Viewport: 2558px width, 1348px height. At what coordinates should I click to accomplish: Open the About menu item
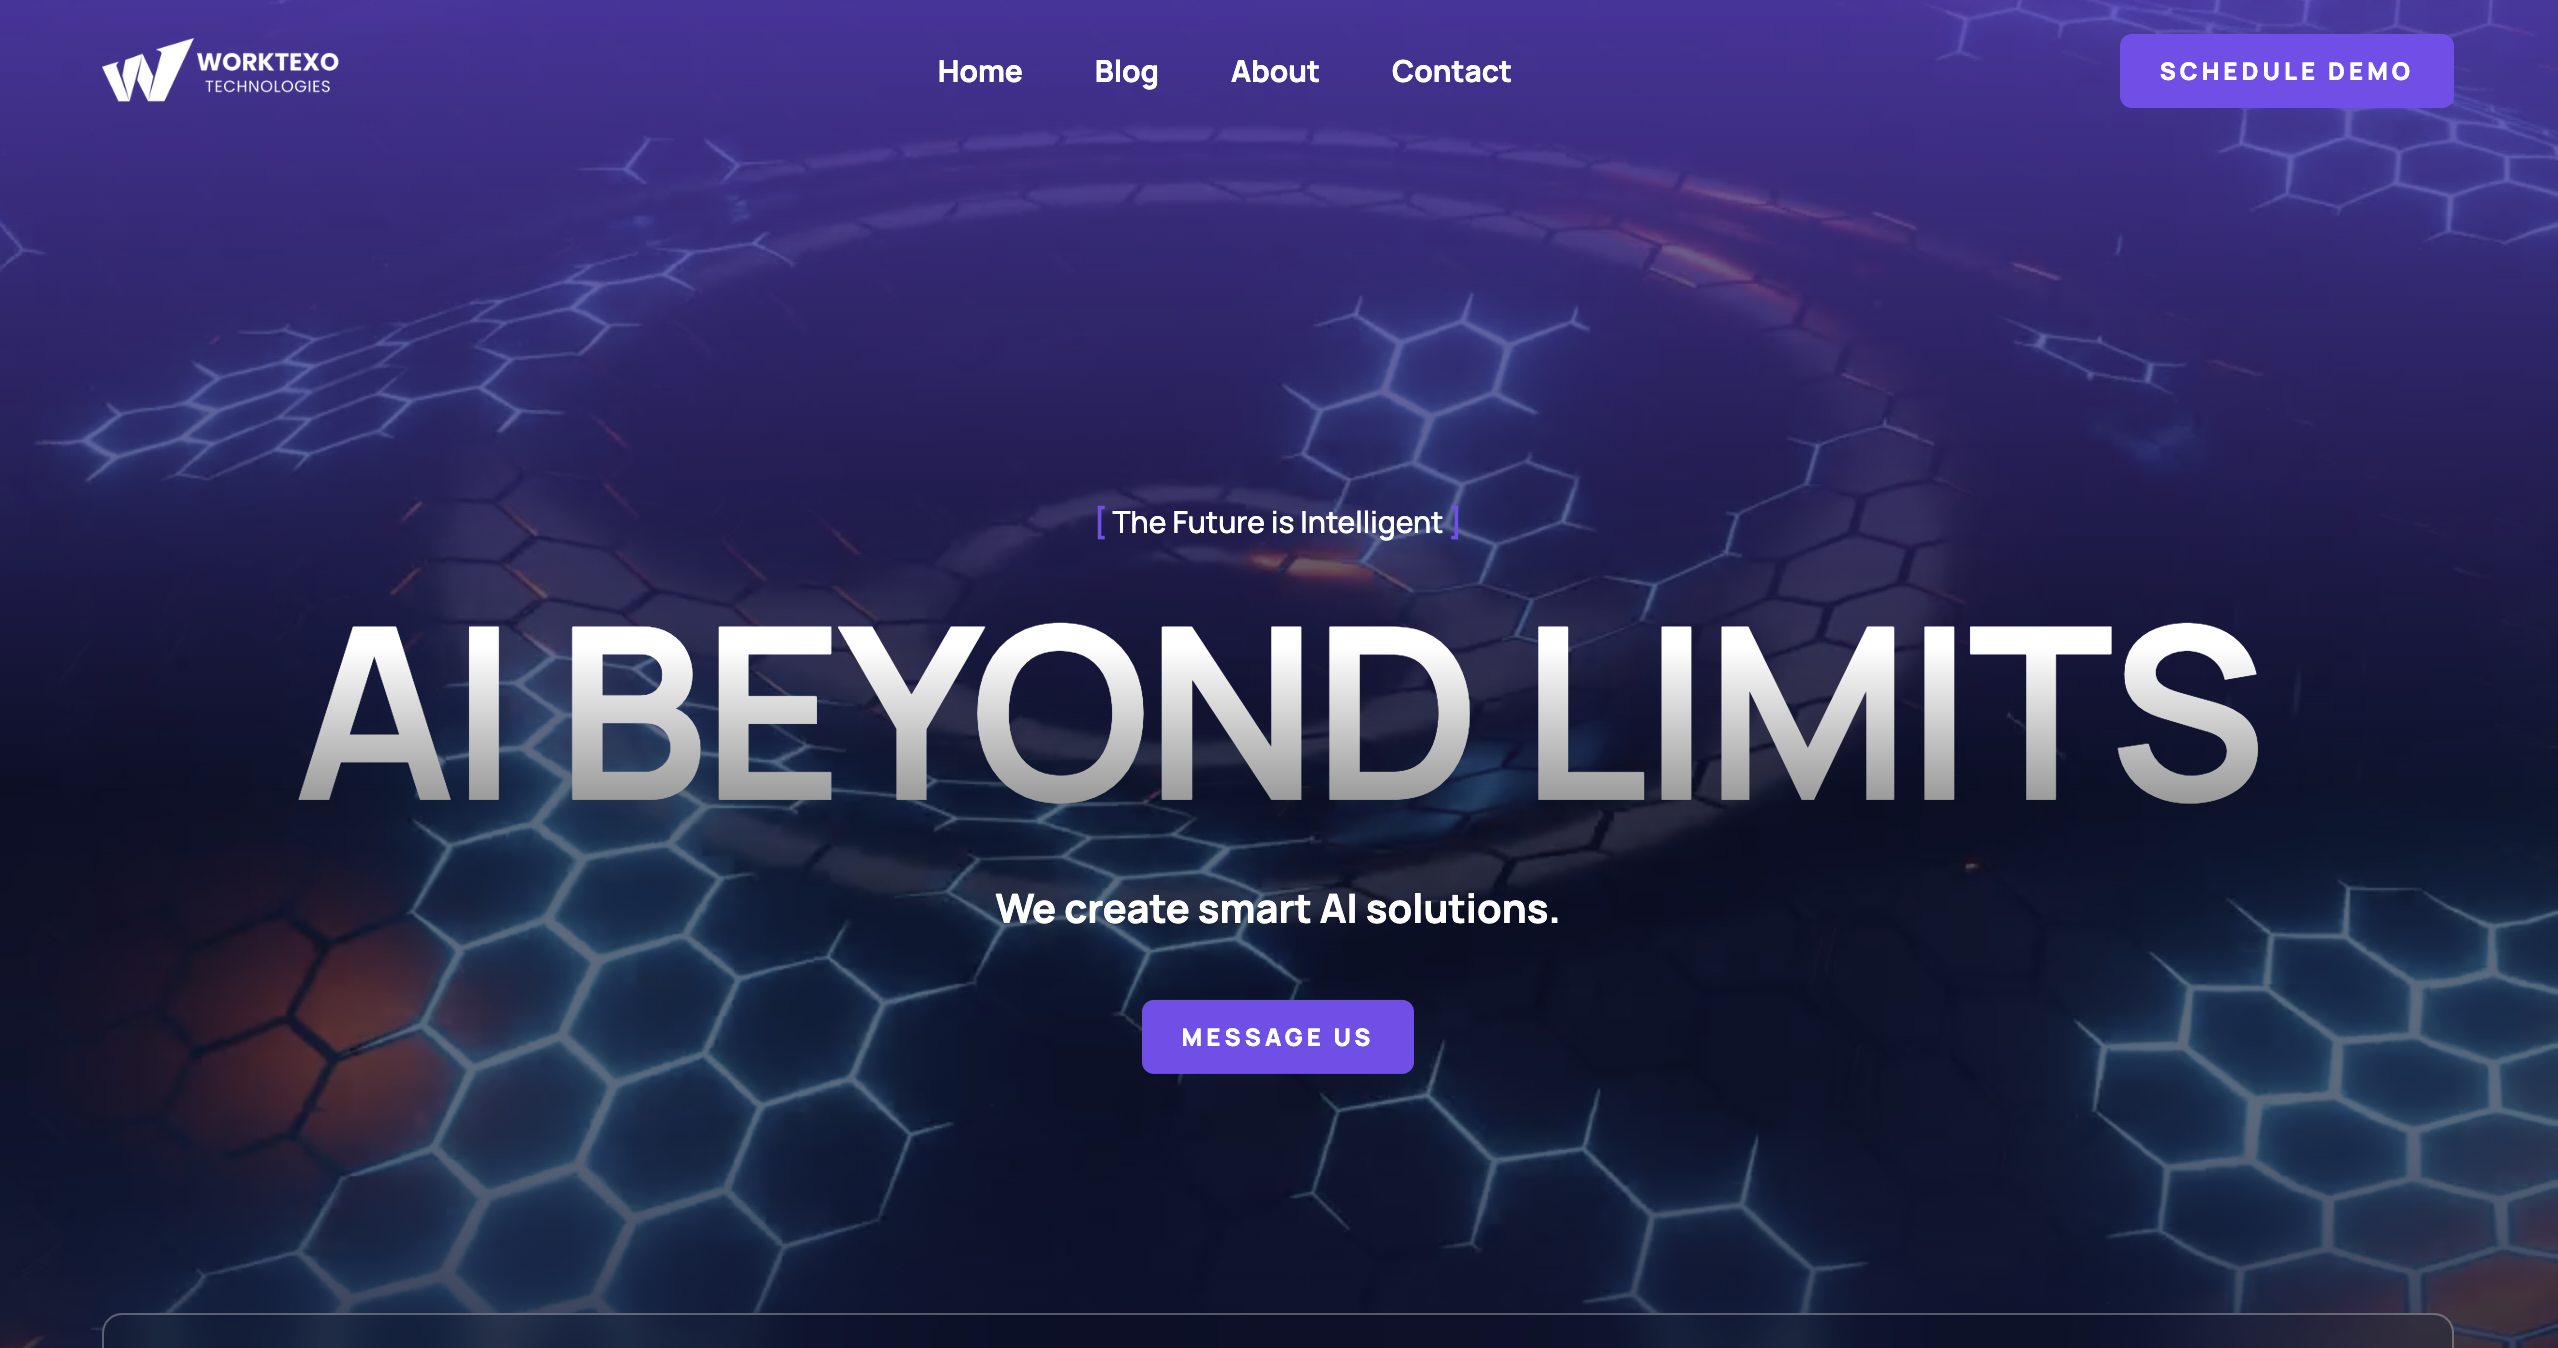coord(1274,71)
